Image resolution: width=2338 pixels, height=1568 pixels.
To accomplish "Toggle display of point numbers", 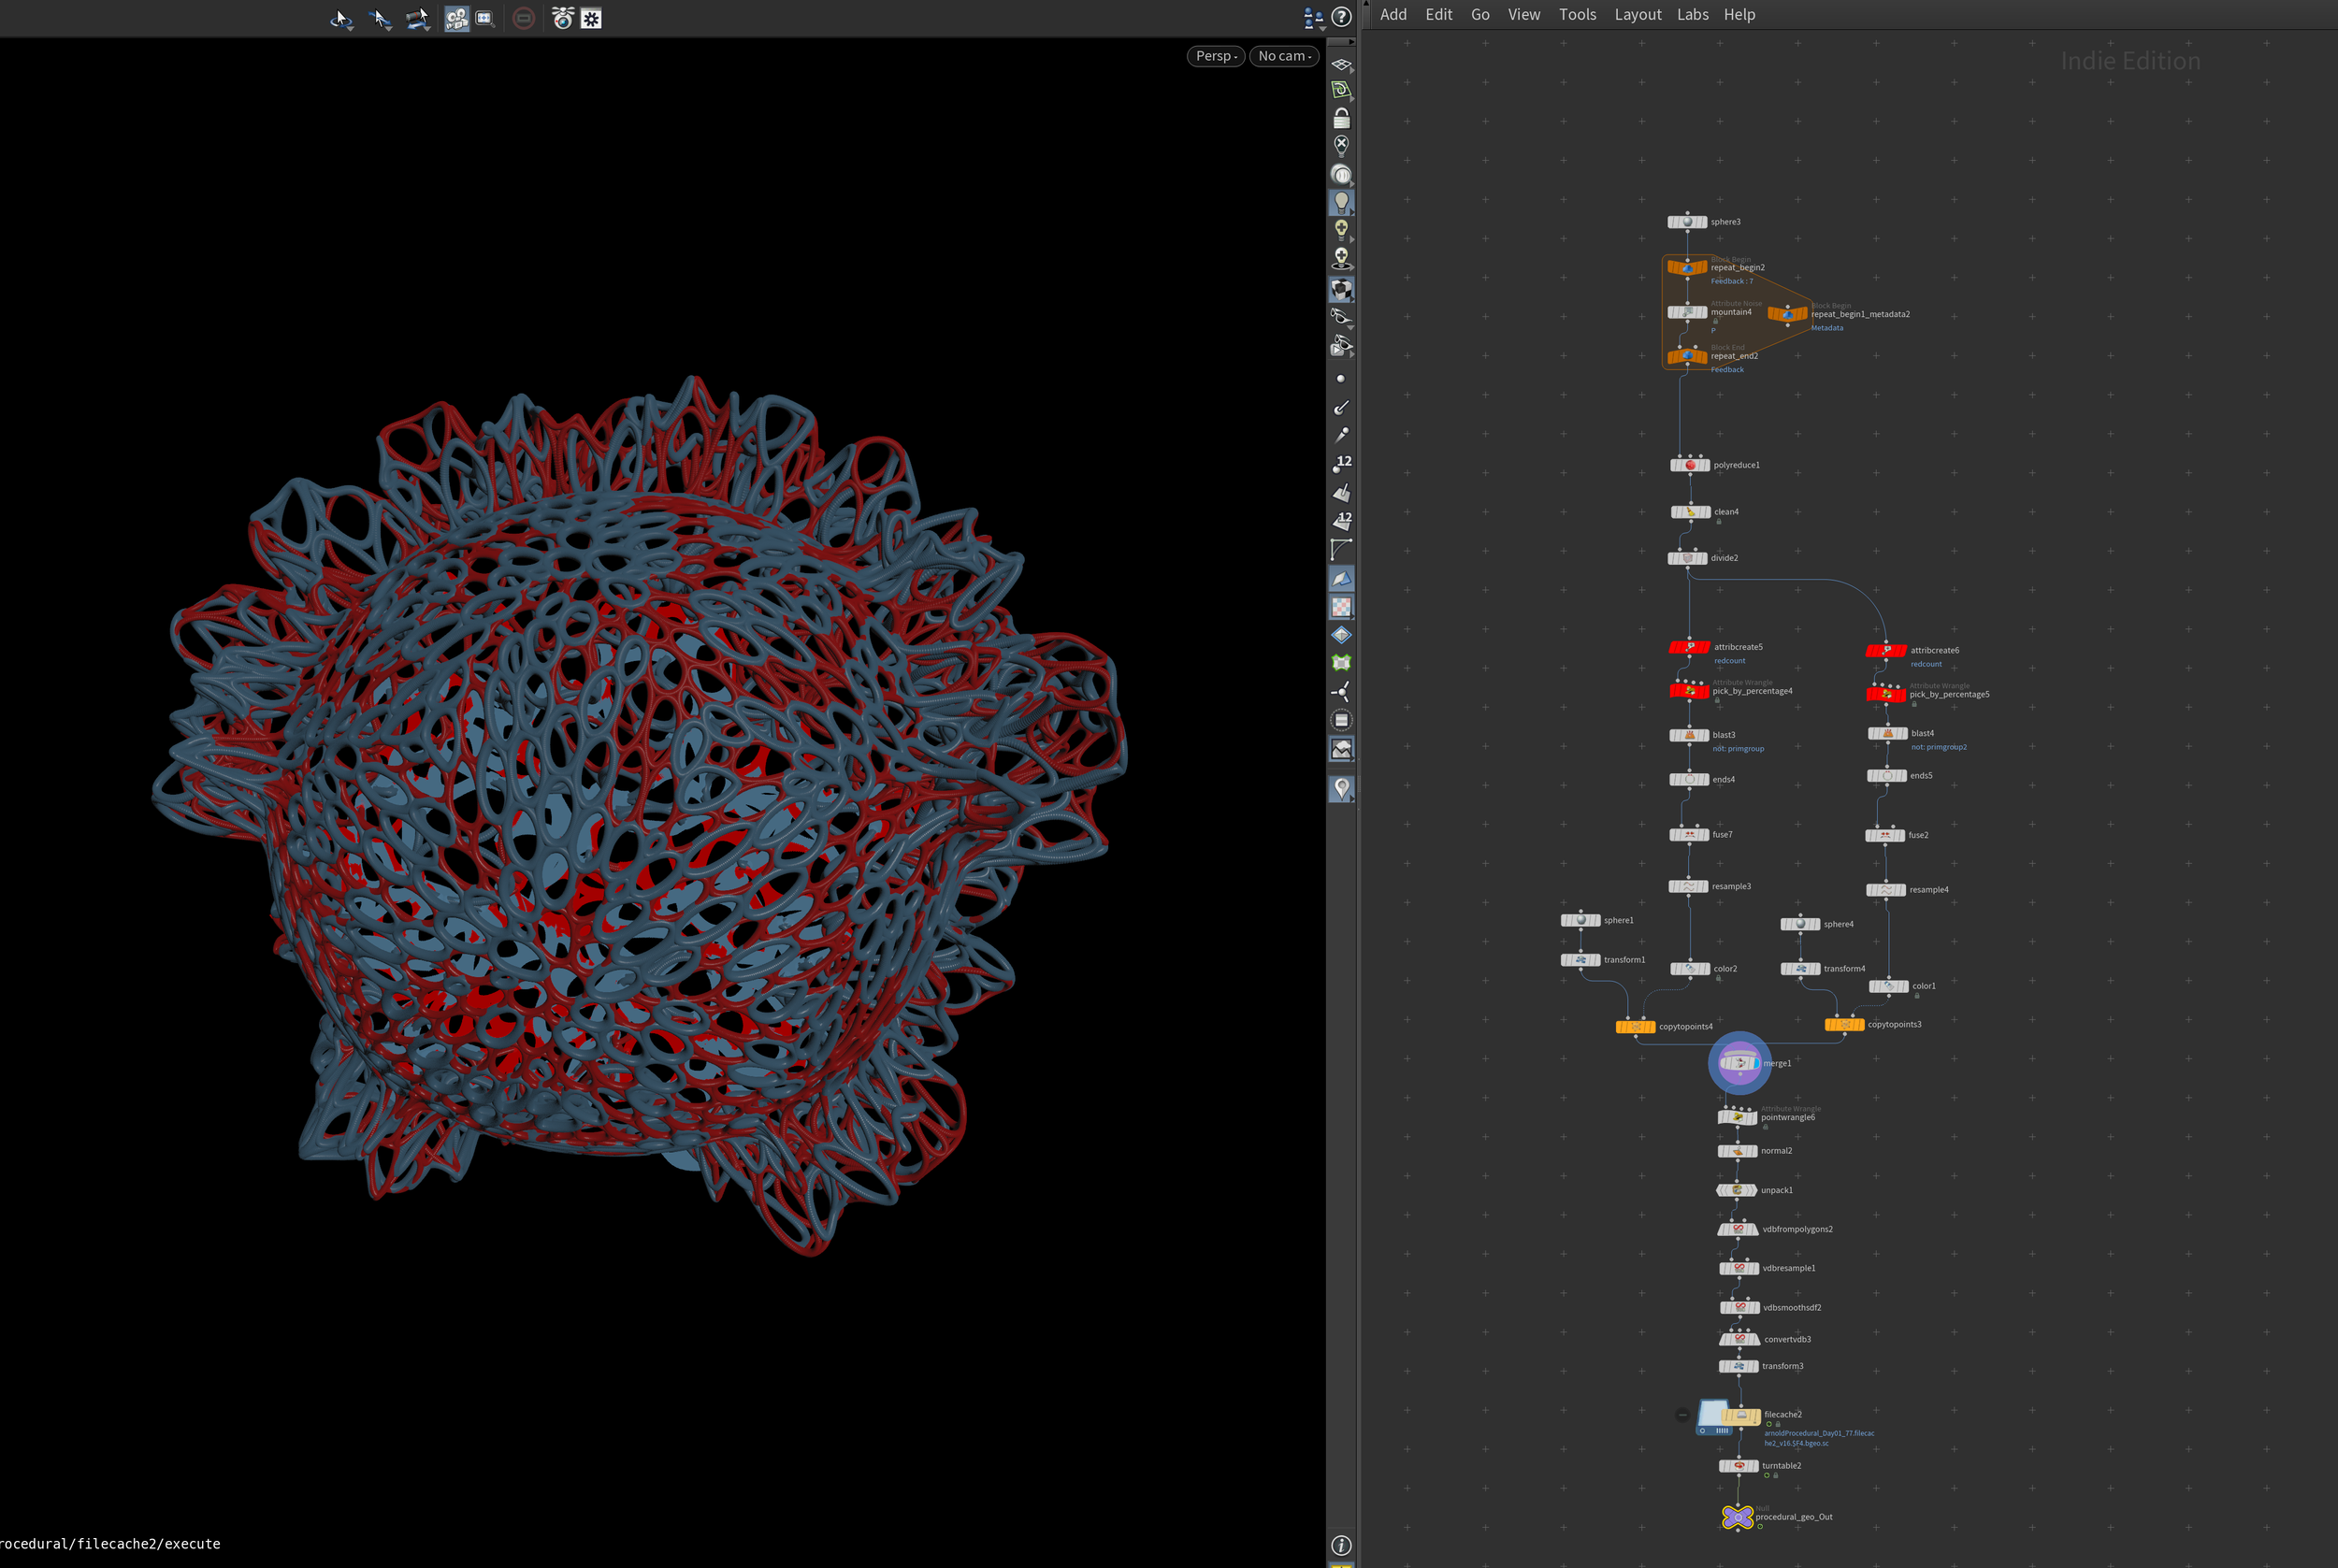I will 1341,464.
